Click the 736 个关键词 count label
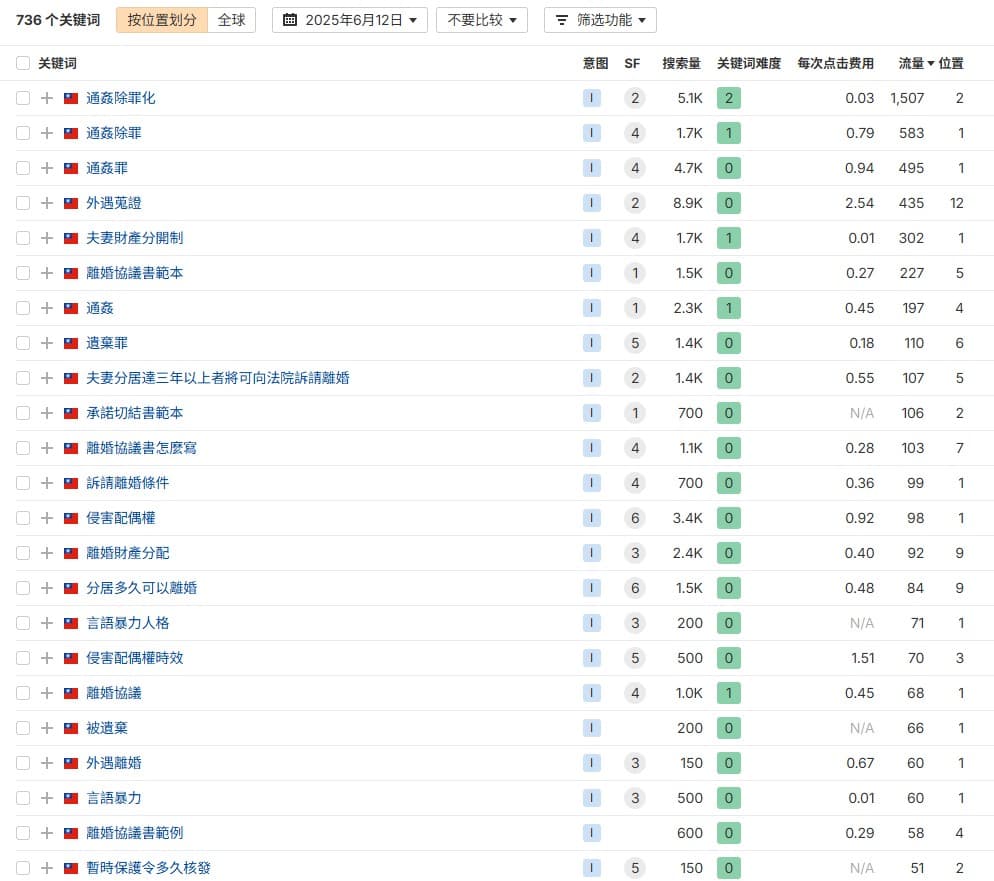The width and height of the screenshot is (994, 881). (x=58, y=20)
